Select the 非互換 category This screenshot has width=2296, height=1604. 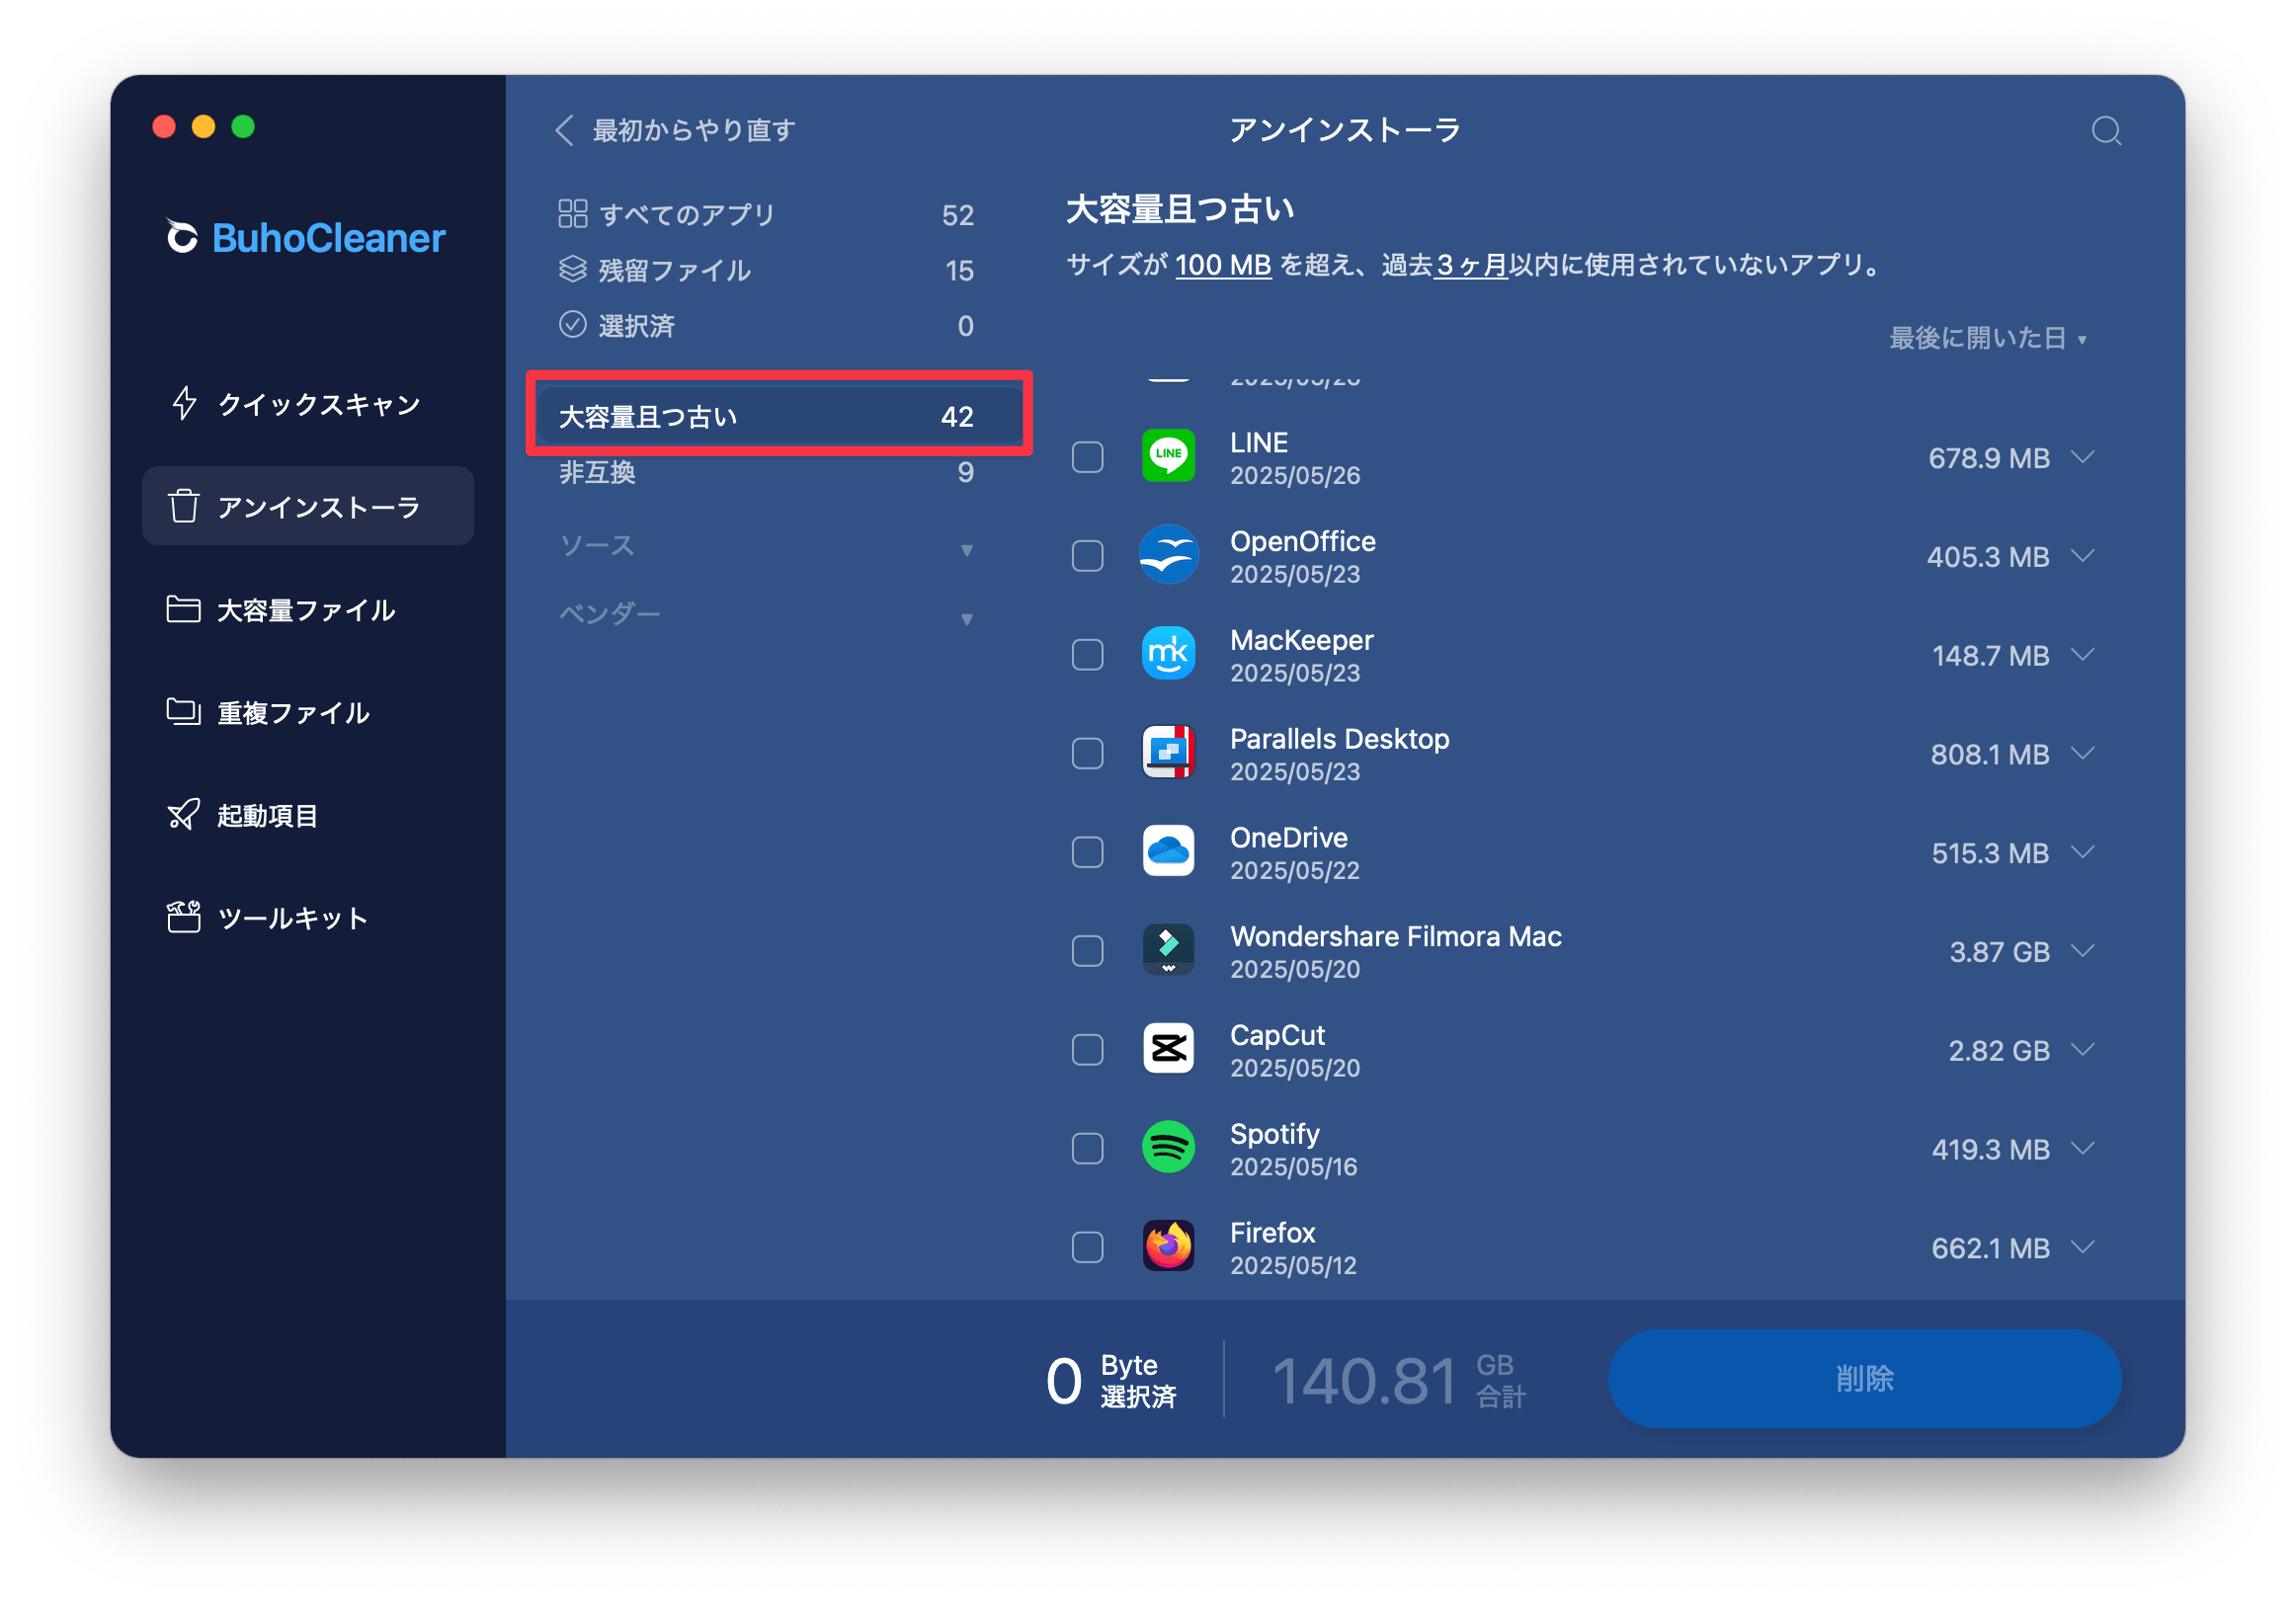(x=766, y=472)
